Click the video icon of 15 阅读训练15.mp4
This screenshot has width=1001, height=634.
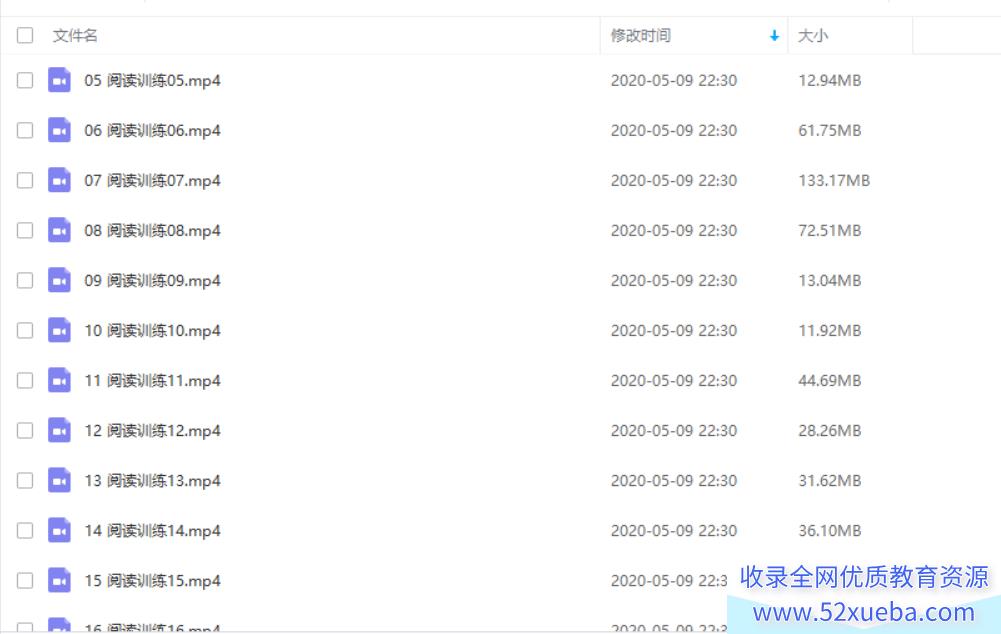59,580
